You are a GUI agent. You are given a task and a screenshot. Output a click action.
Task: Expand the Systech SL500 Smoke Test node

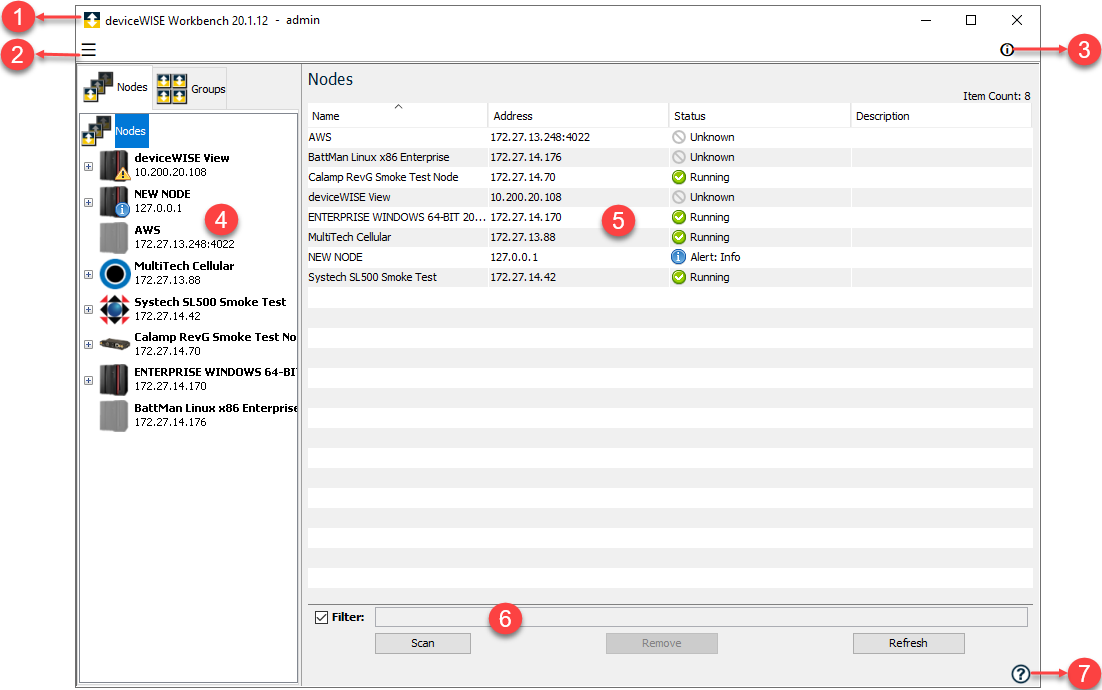(89, 309)
